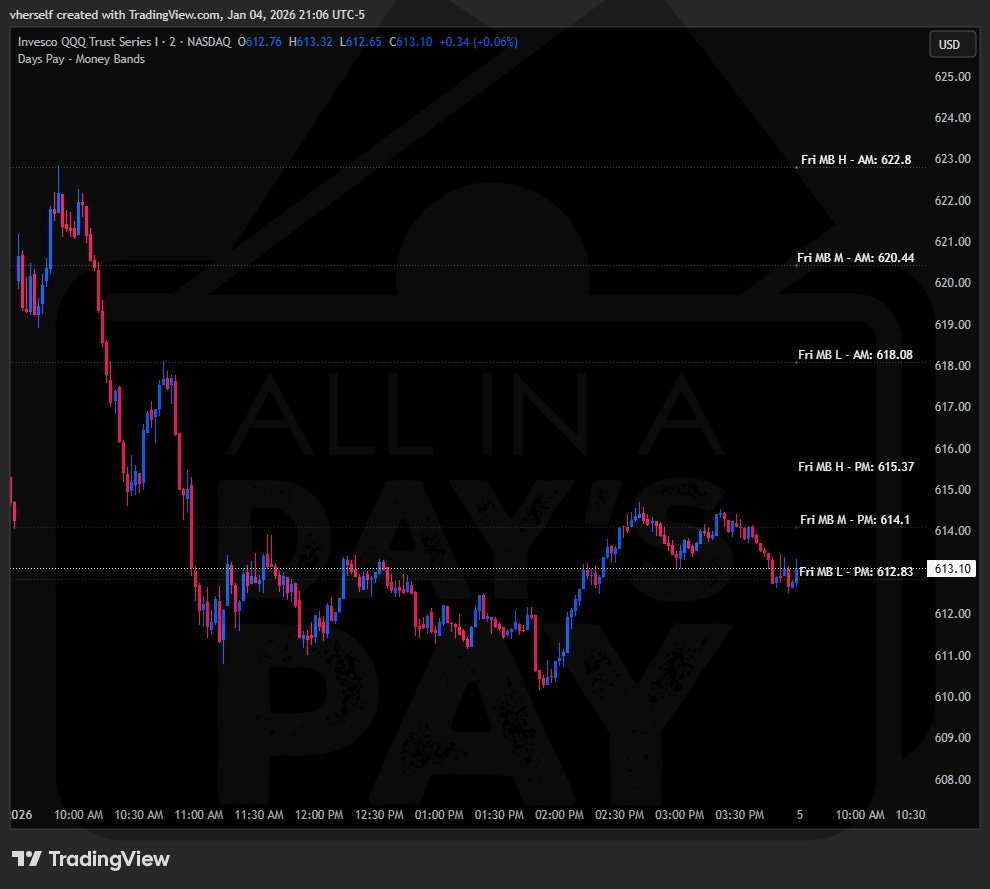Image resolution: width=990 pixels, height=889 pixels.
Task: Click the chart header created with TradingView.com
Action: pyautogui.click(x=187, y=15)
